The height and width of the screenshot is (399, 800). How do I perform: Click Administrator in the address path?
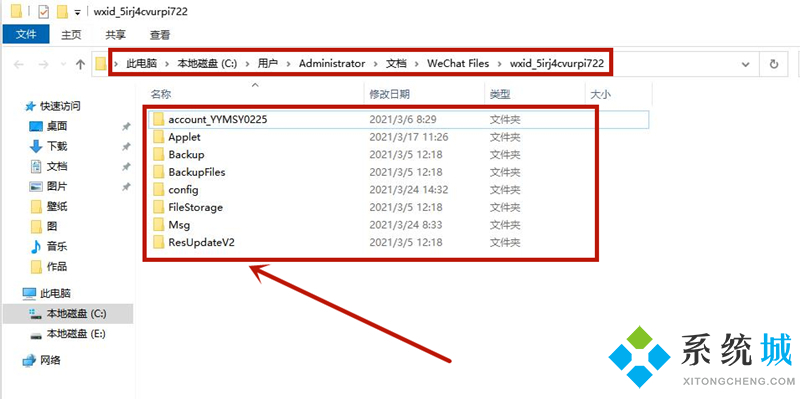pos(332,64)
